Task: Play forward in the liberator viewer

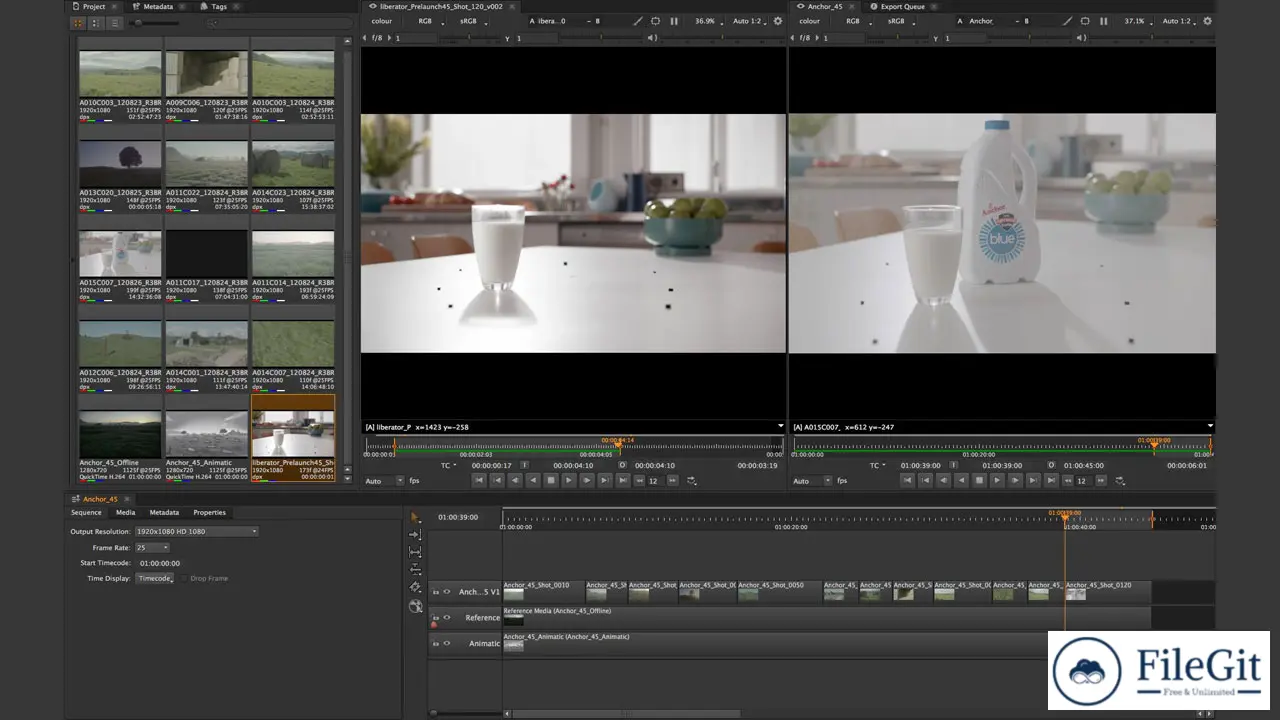Action: 569,481
